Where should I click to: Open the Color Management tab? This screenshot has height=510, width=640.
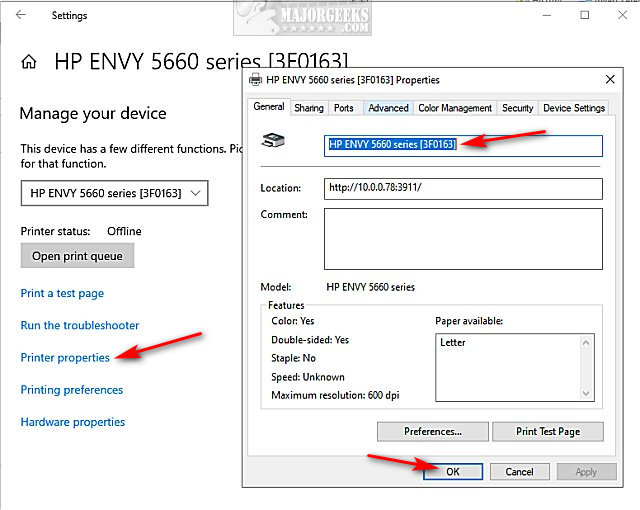click(455, 108)
